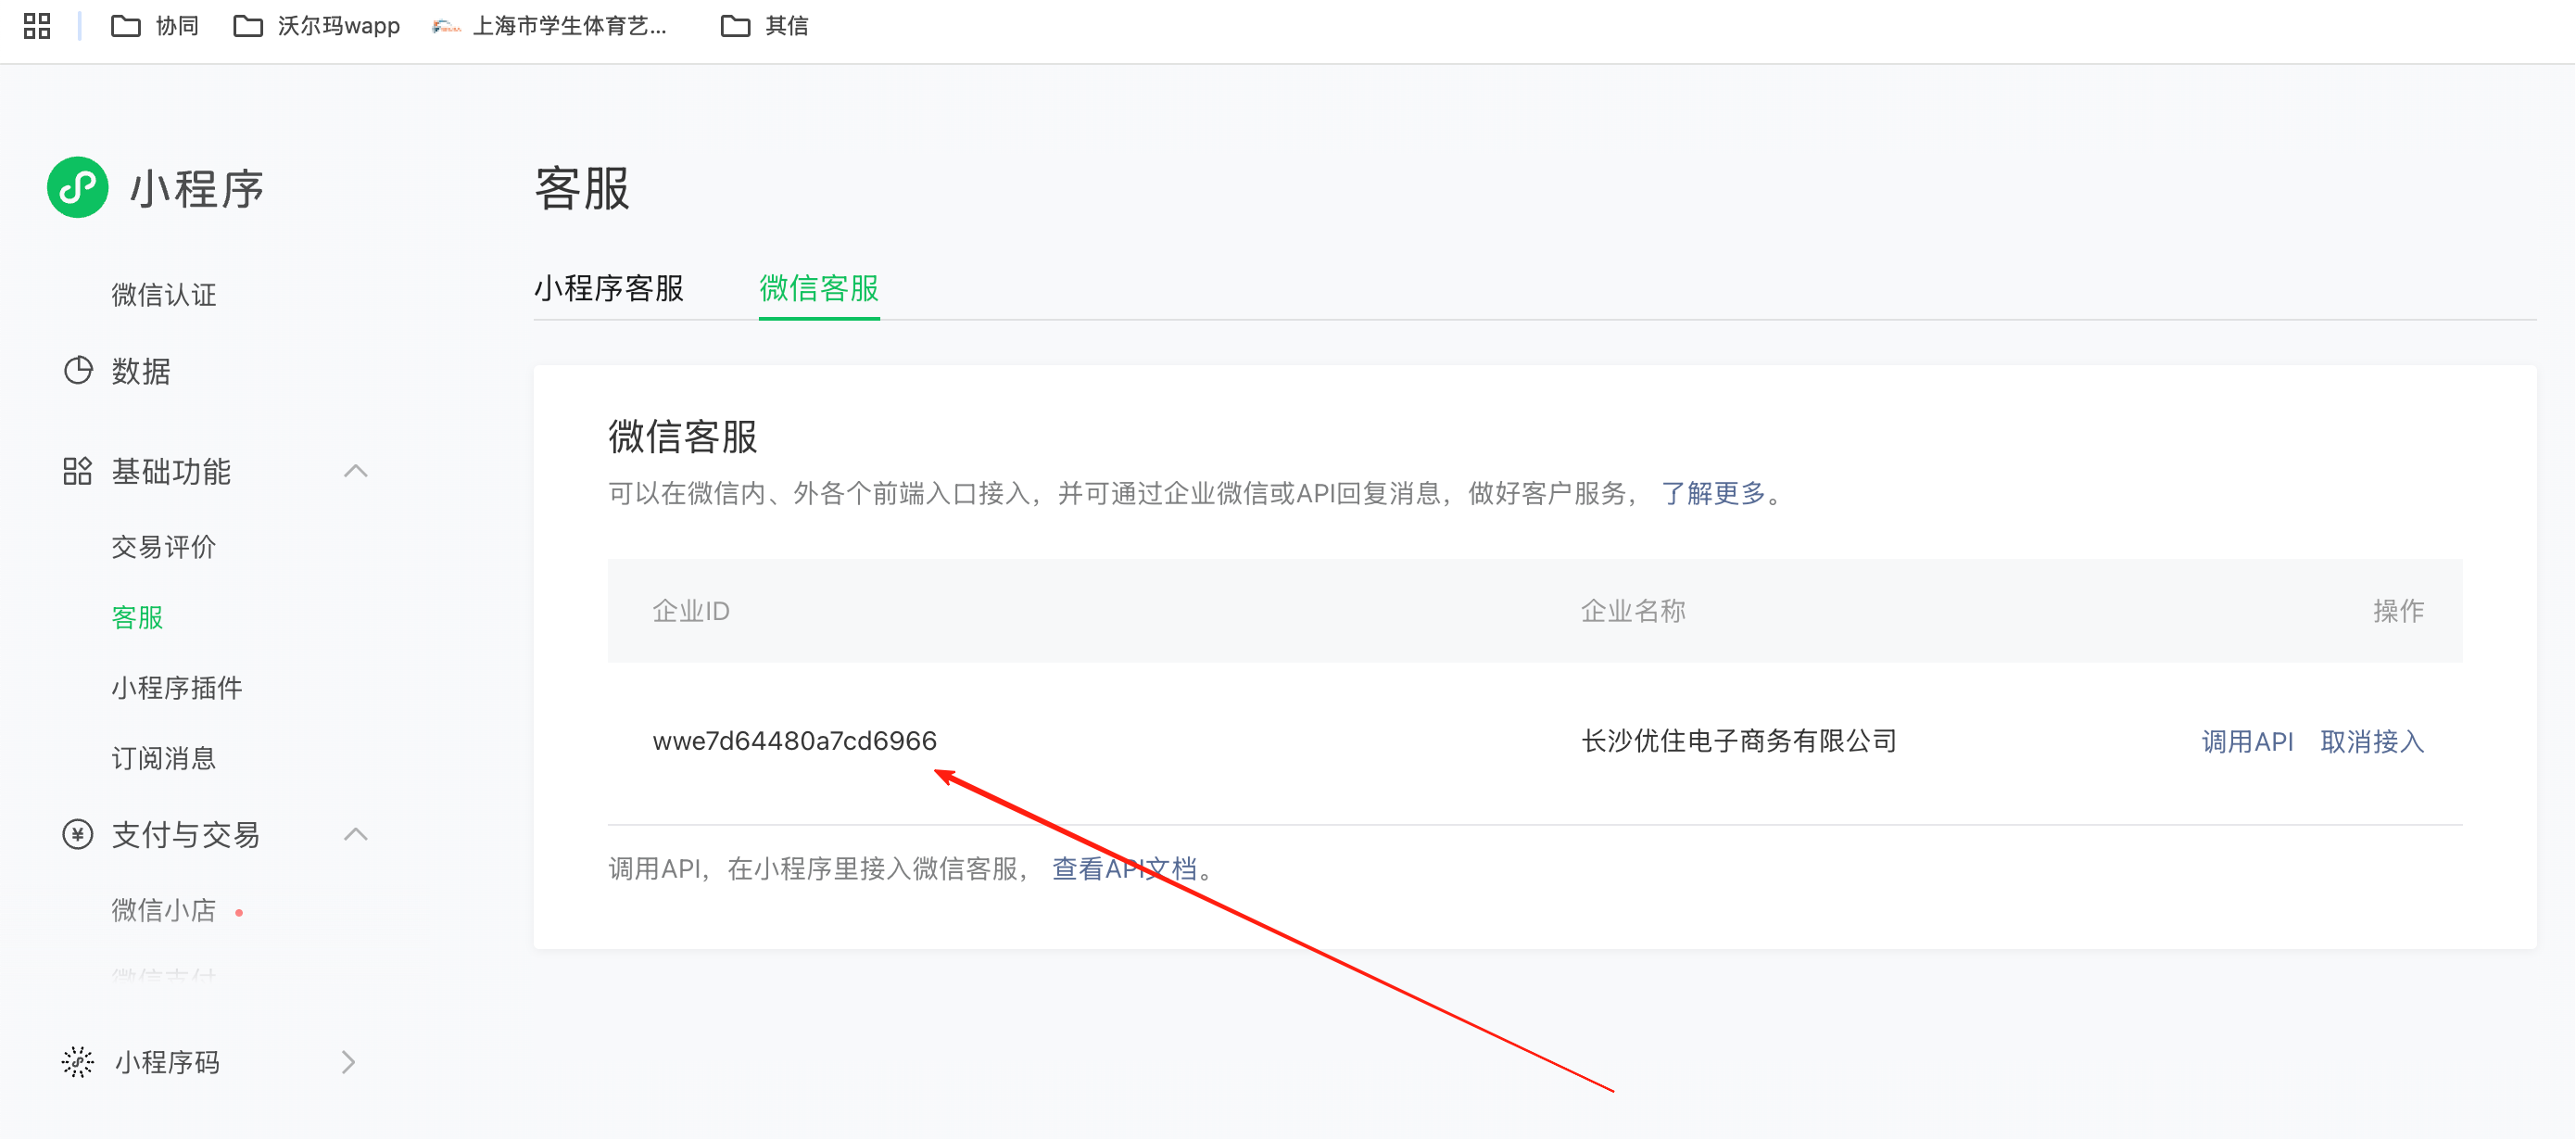Screen dimensions: 2576x1140
Task: Switch to the 小程序客服 tab
Action: [x=608, y=288]
